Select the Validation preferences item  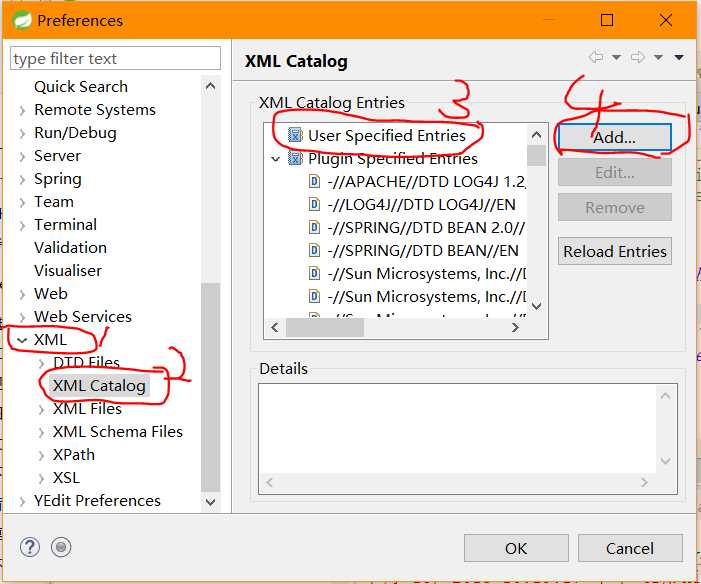tap(70, 247)
